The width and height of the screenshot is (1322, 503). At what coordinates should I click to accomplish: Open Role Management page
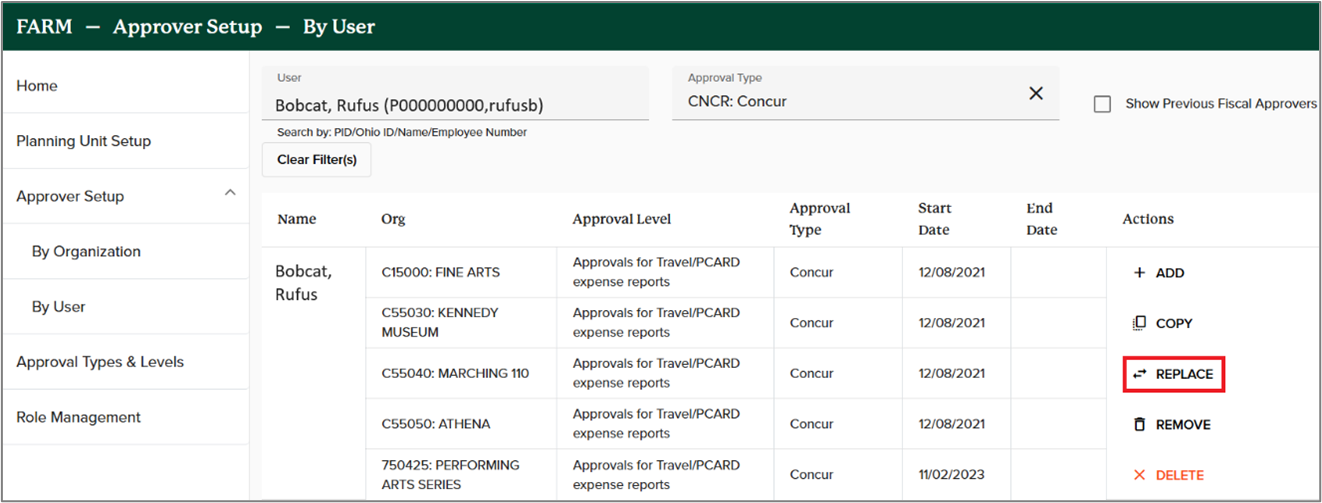78,417
